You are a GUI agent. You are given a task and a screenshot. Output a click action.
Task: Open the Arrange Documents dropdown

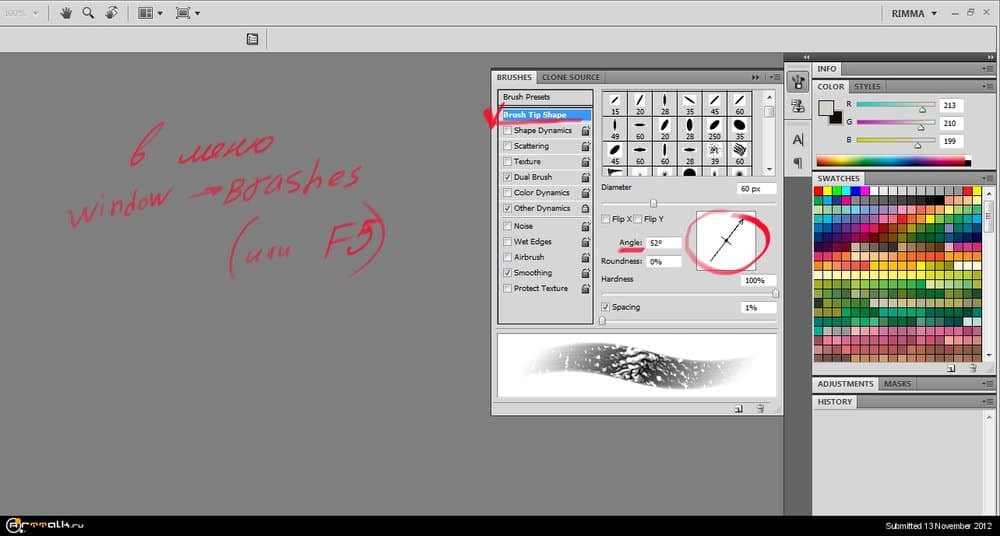pyautogui.click(x=150, y=13)
